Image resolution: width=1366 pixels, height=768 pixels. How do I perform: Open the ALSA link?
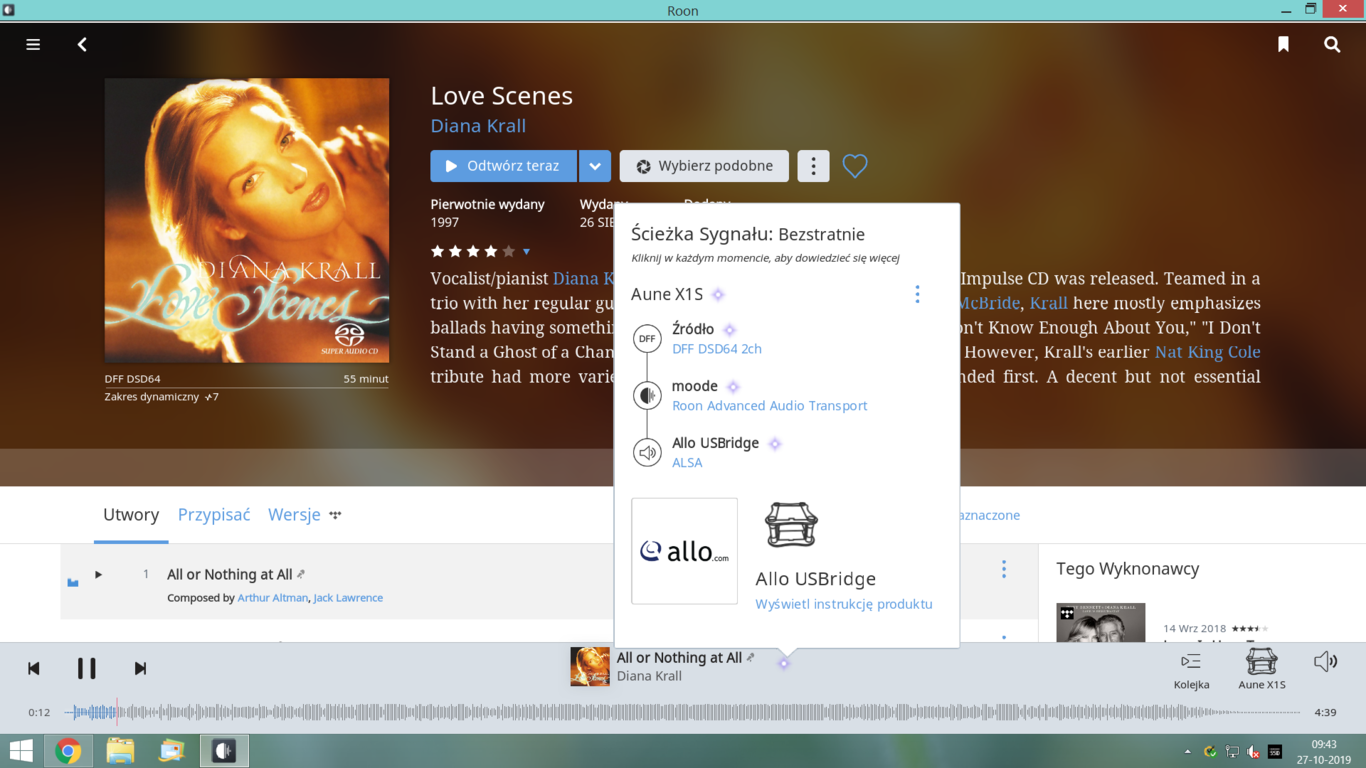point(687,463)
